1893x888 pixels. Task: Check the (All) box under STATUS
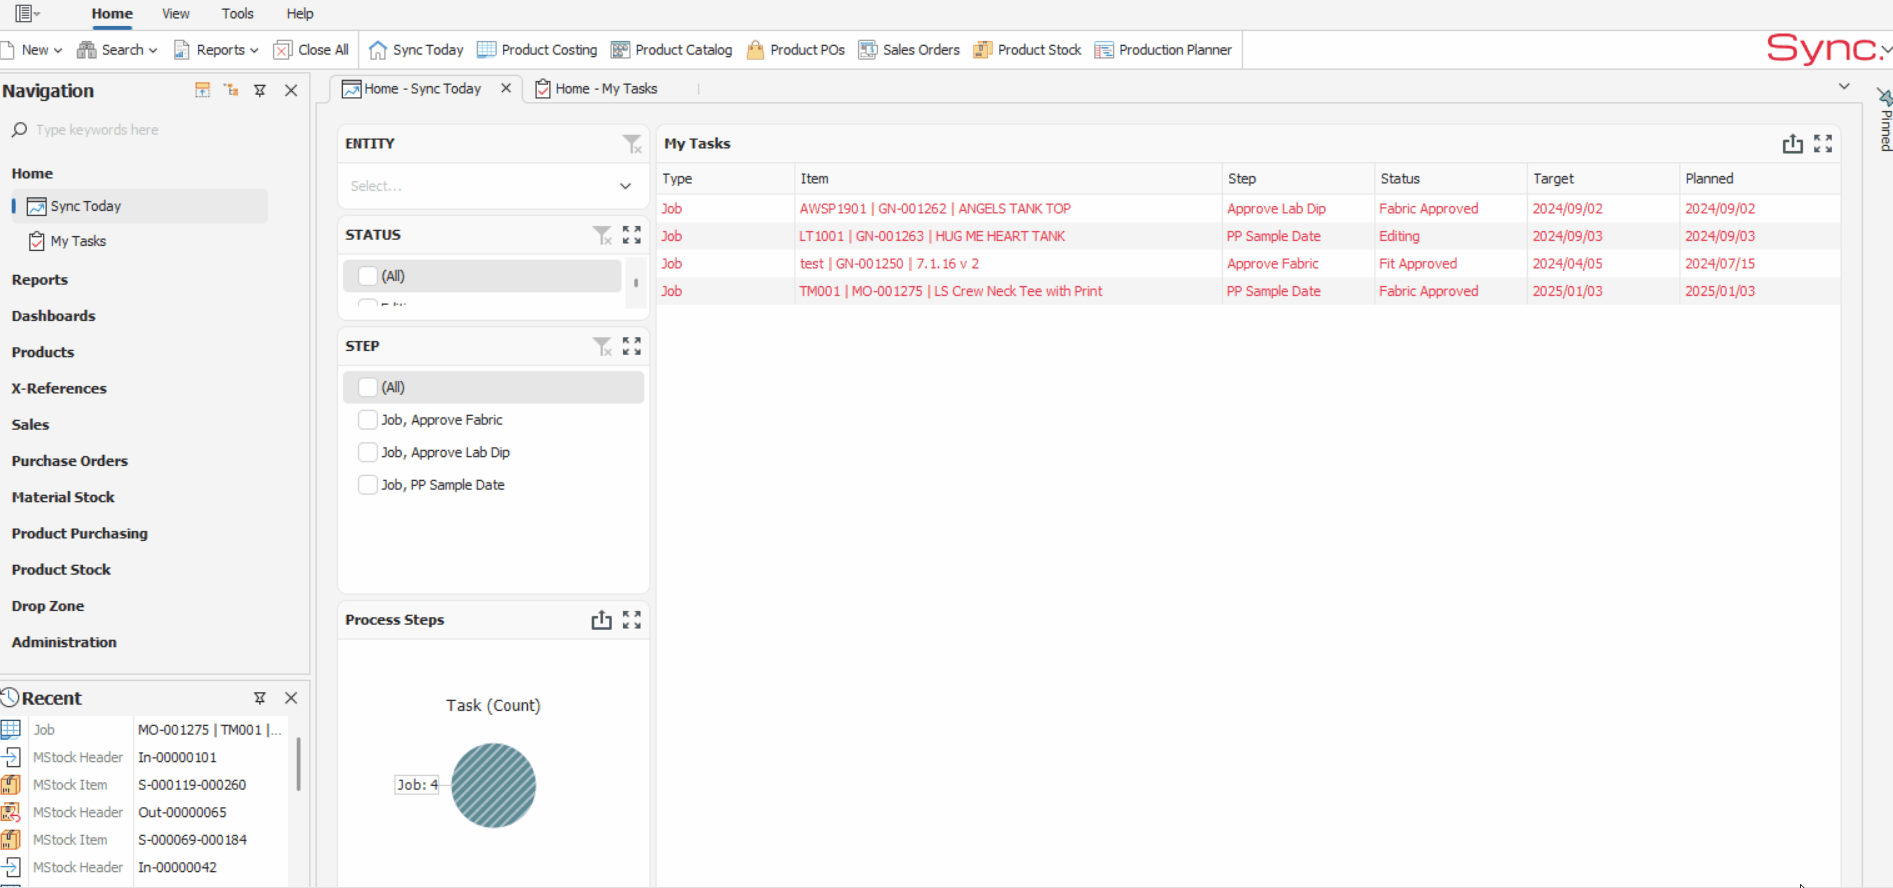point(368,276)
